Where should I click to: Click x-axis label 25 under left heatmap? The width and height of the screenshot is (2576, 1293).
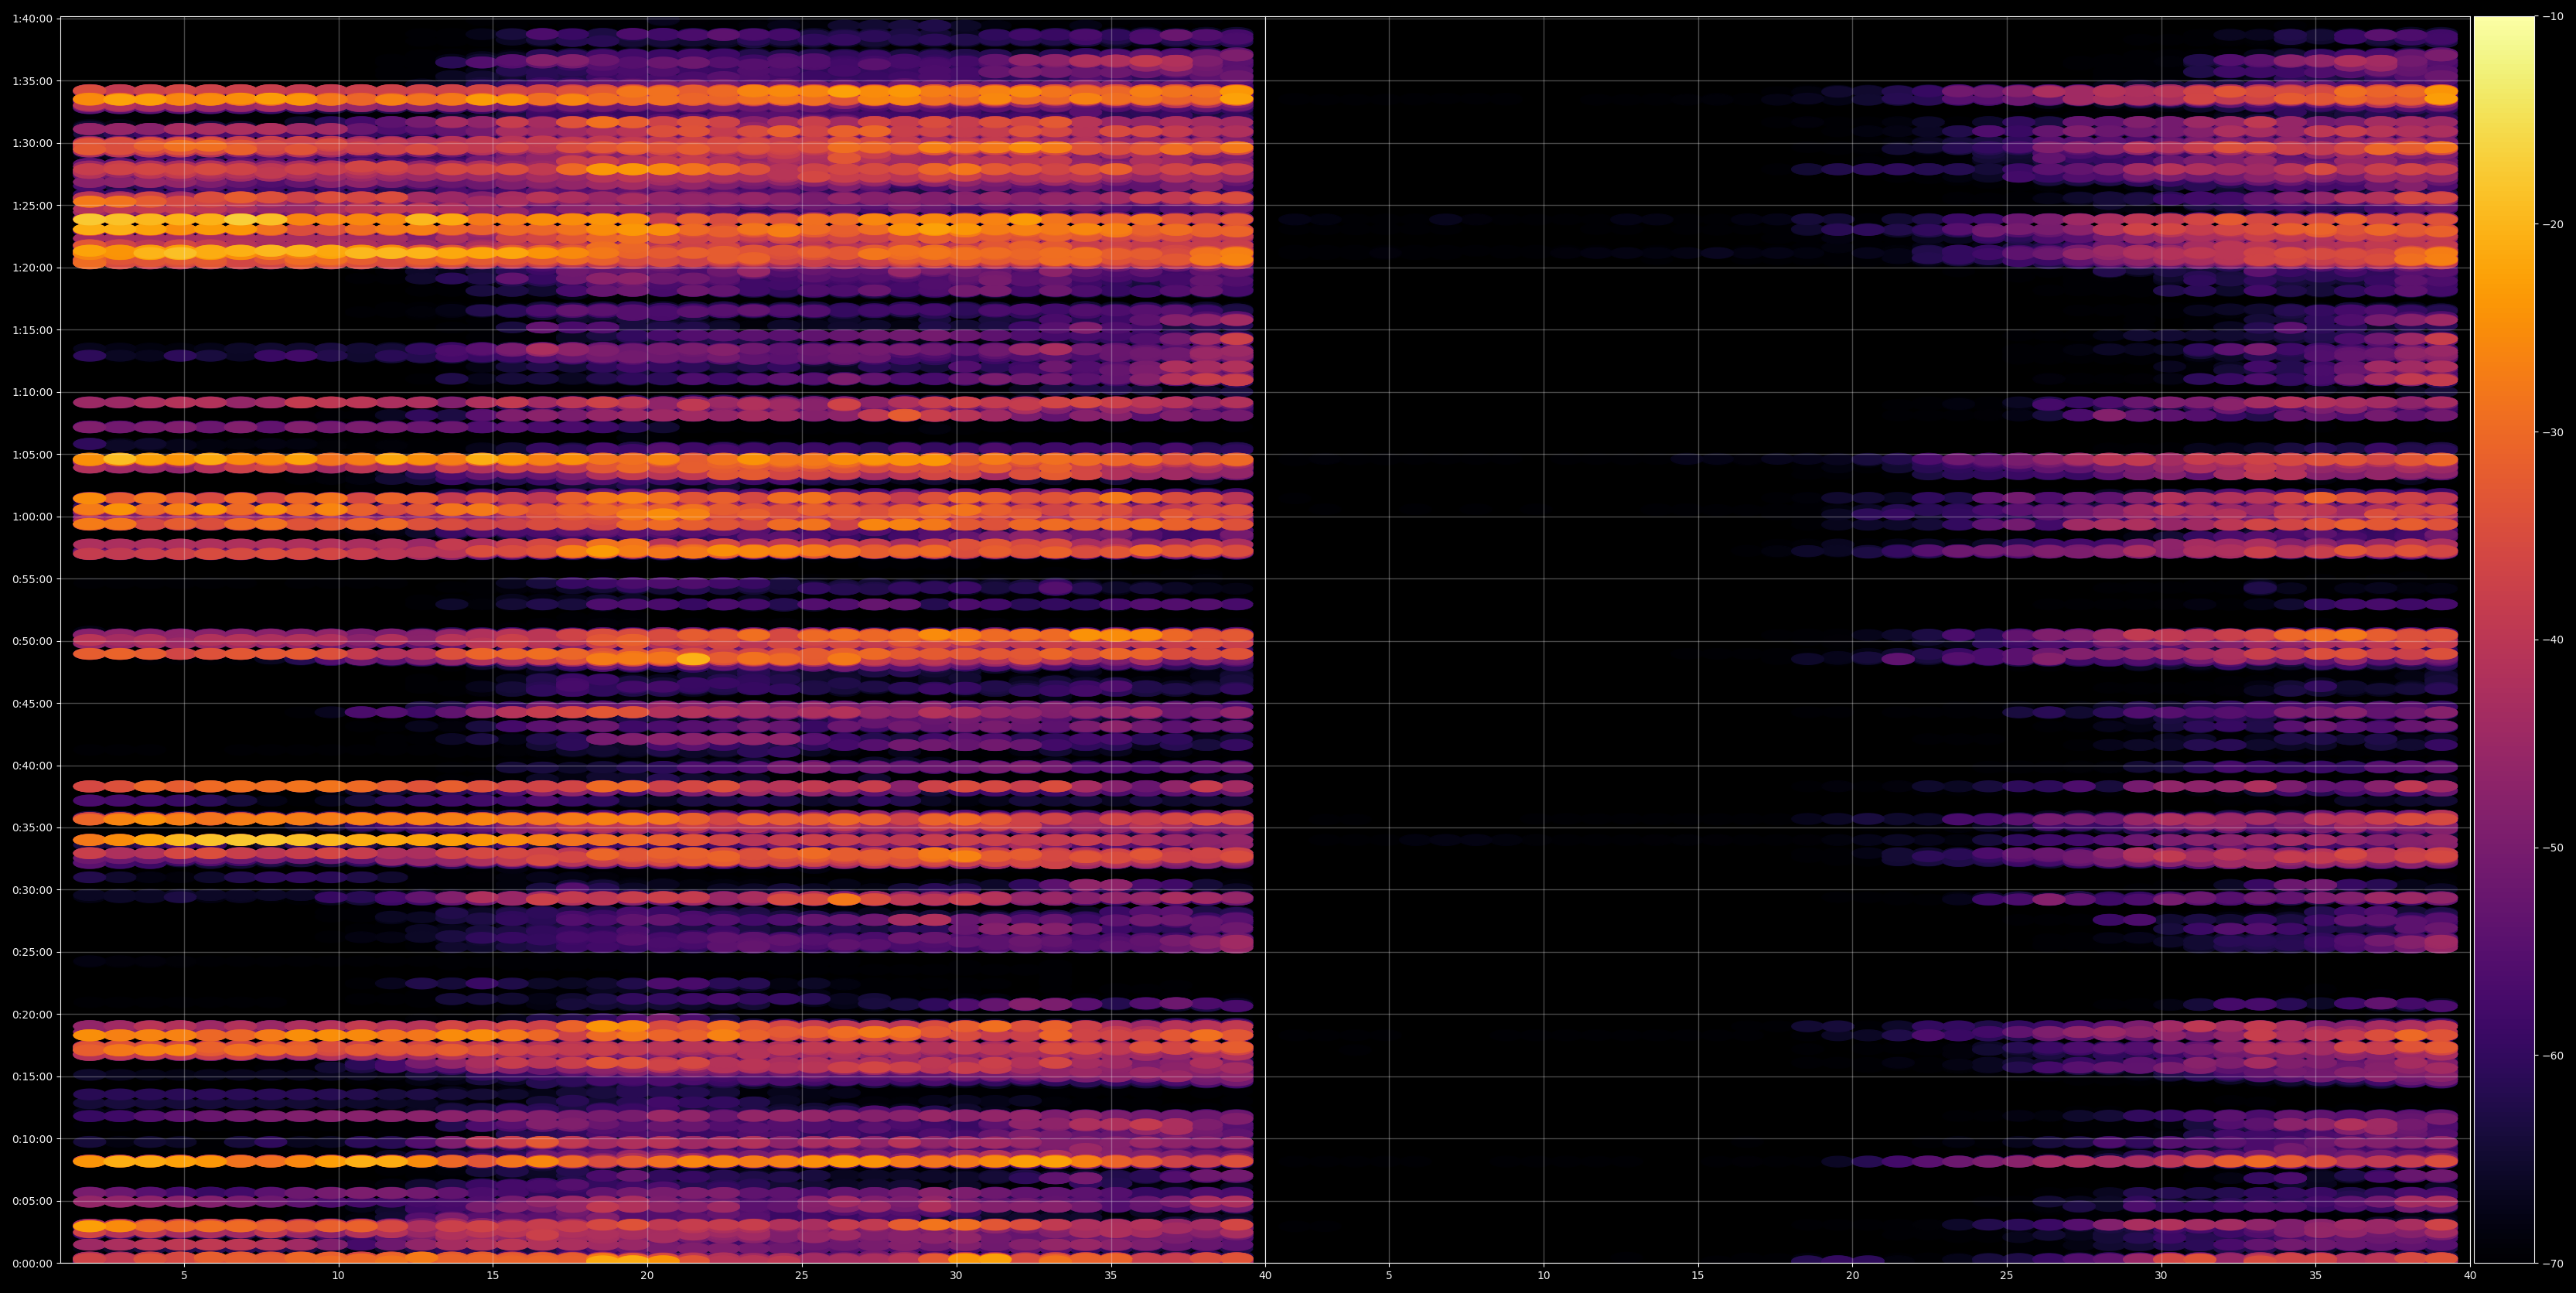click(802, 1276)
